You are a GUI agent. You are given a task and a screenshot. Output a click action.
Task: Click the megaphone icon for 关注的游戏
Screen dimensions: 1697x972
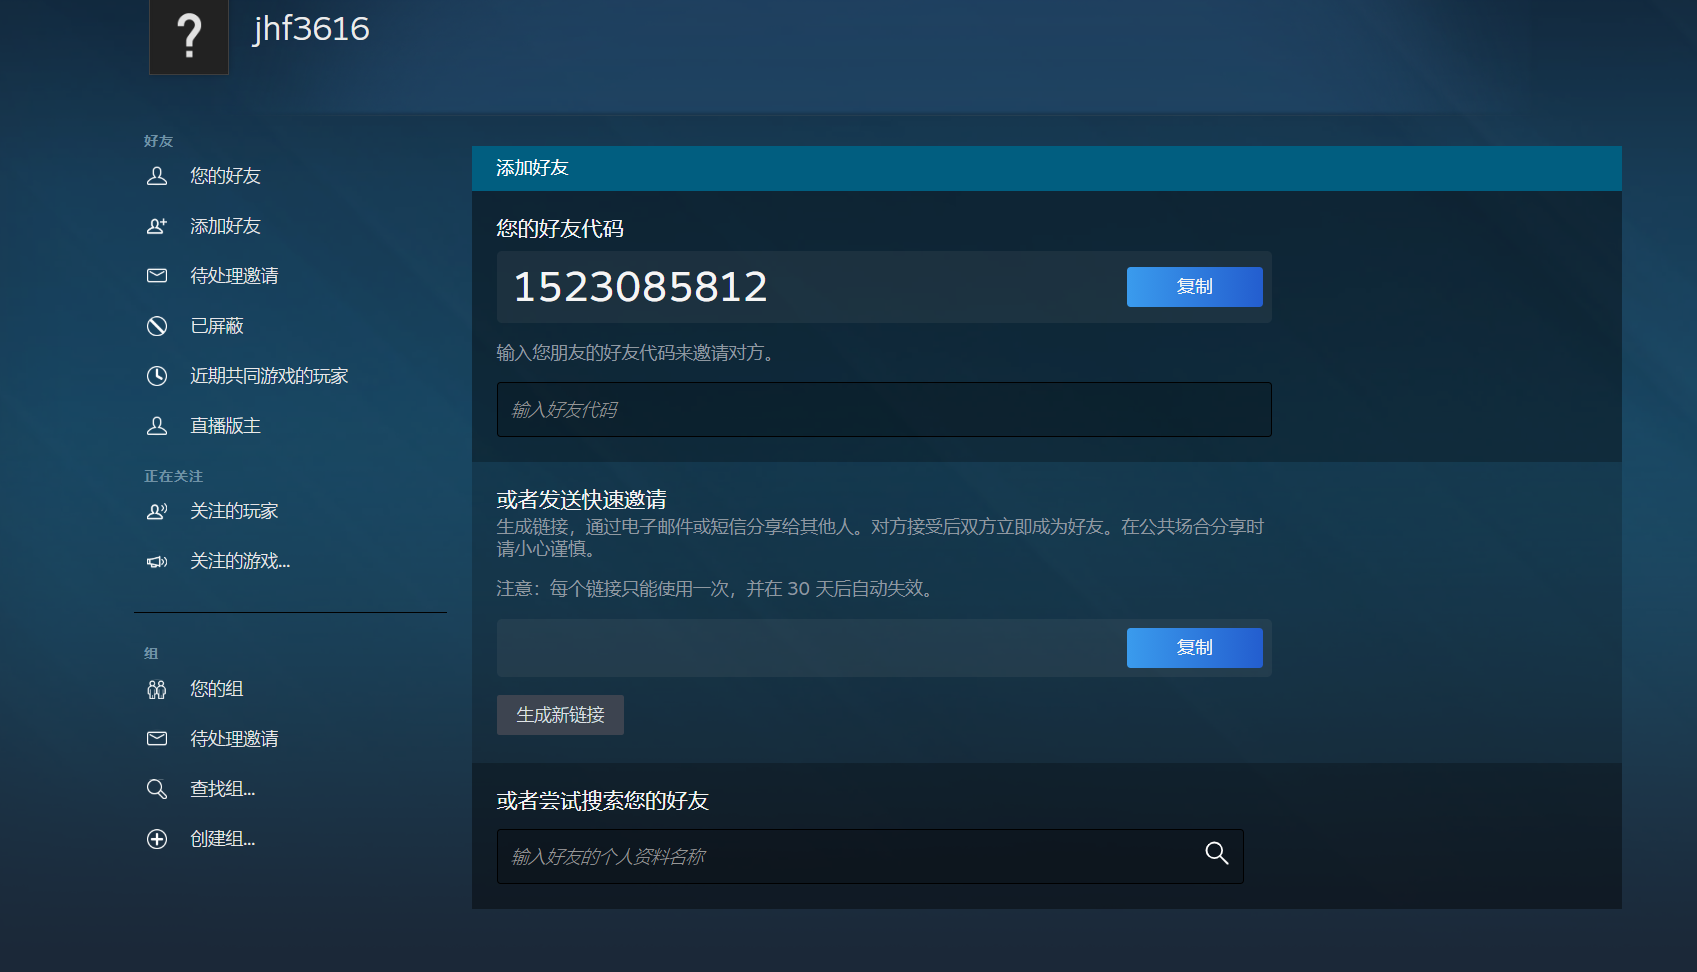[x=157, y=561]
